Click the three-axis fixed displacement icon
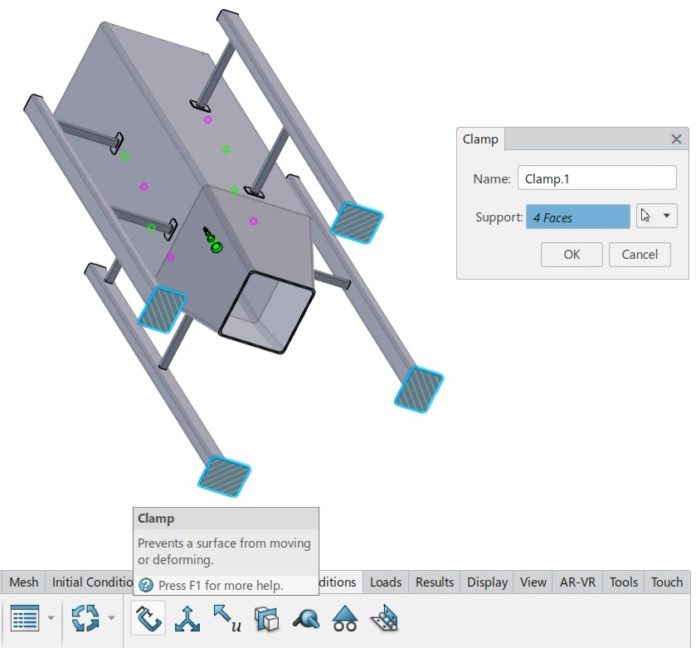 pyautogui.click(x=187, y=619)
